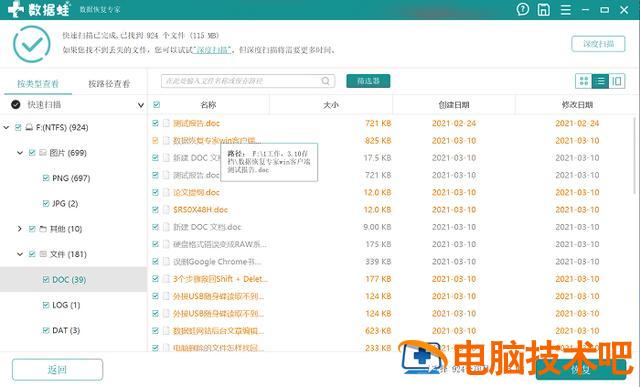Click the scan complete checkmark icon
Viewport: 640px width, 387px height.
tap(32, 44)
